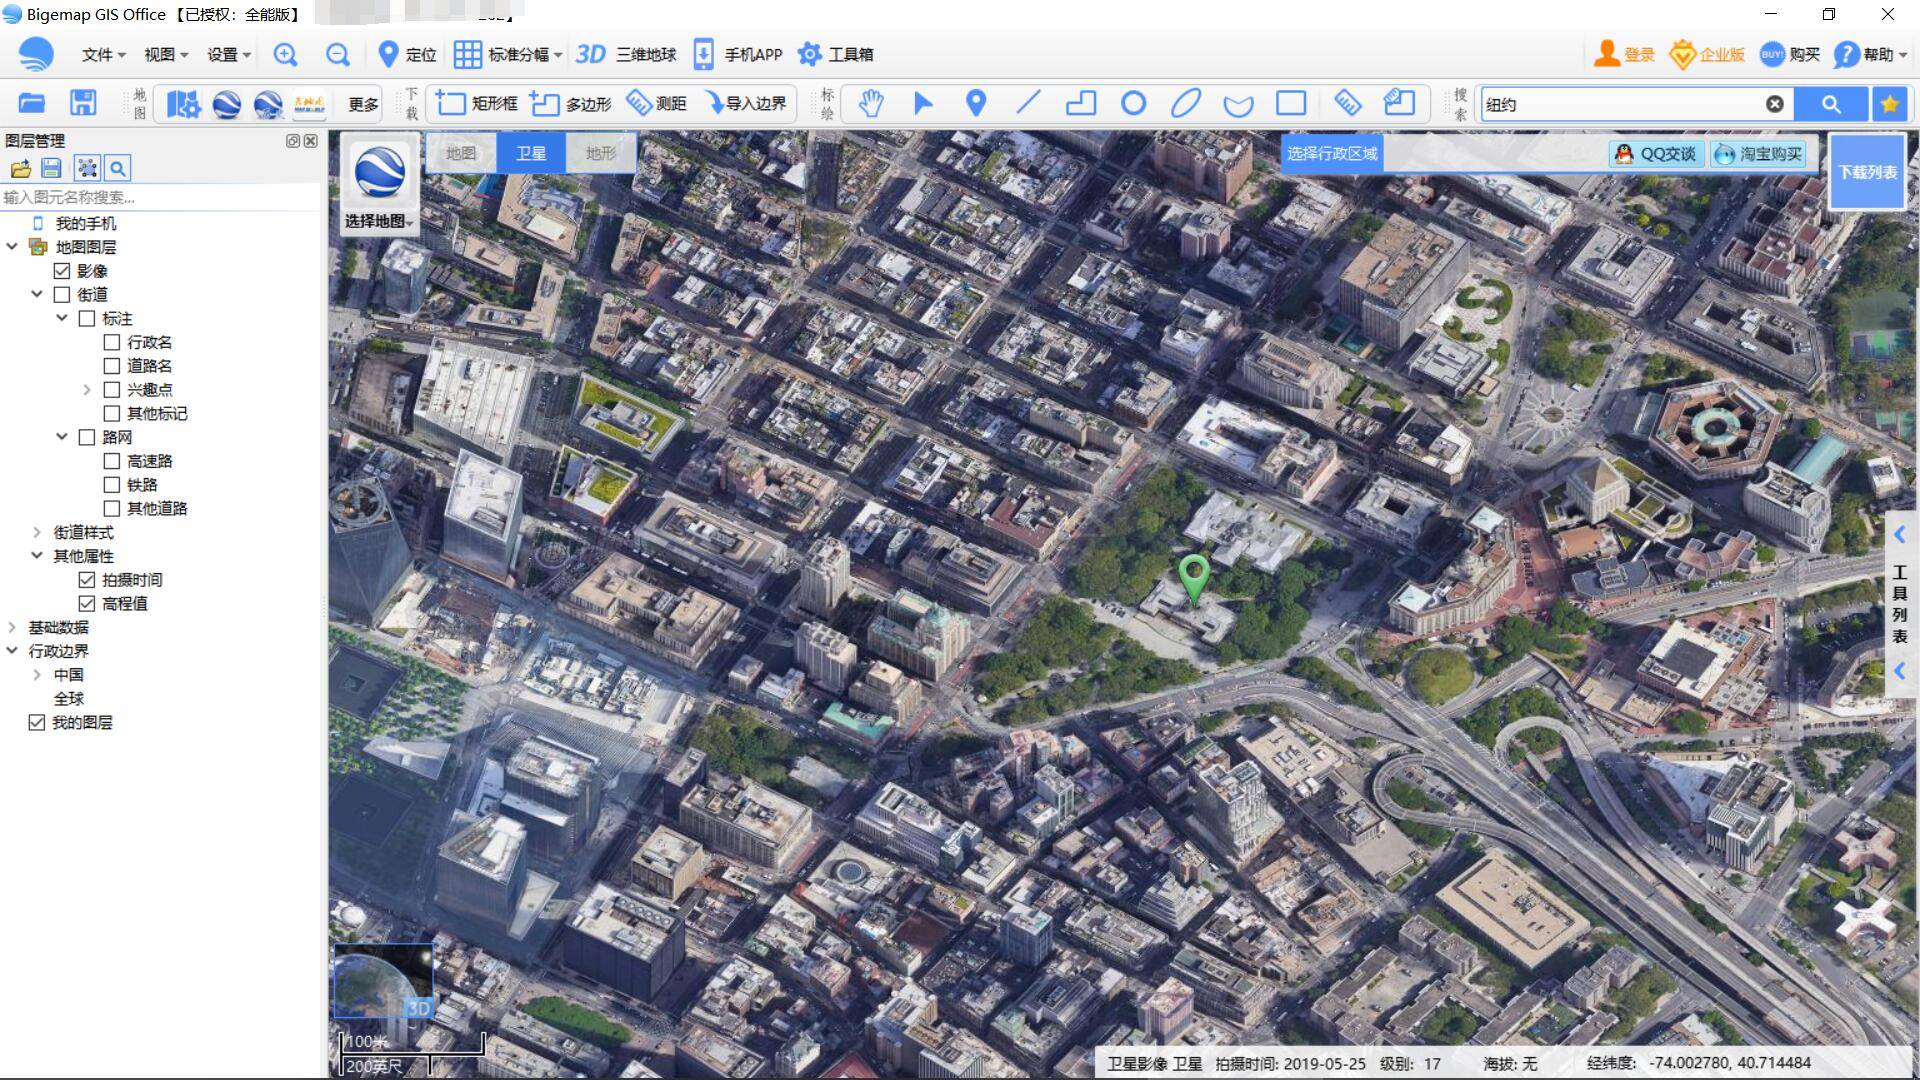Expand the 中国 boundary node
This screenshot has width=1920, height=1080.
(37, 675)
